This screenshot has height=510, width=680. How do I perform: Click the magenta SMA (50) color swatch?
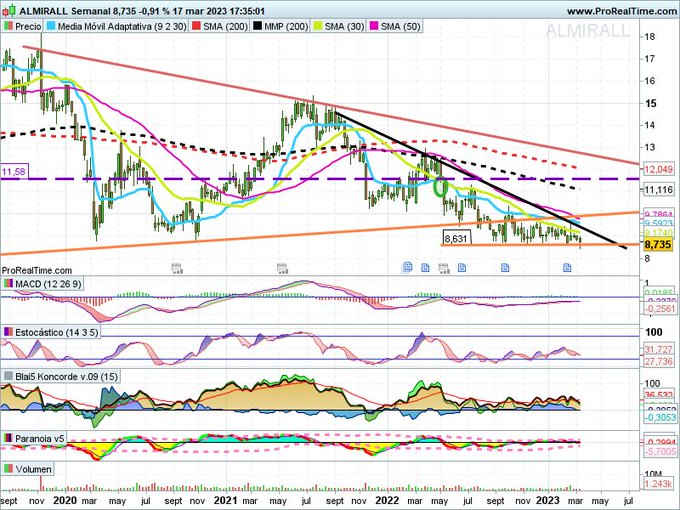374,26
